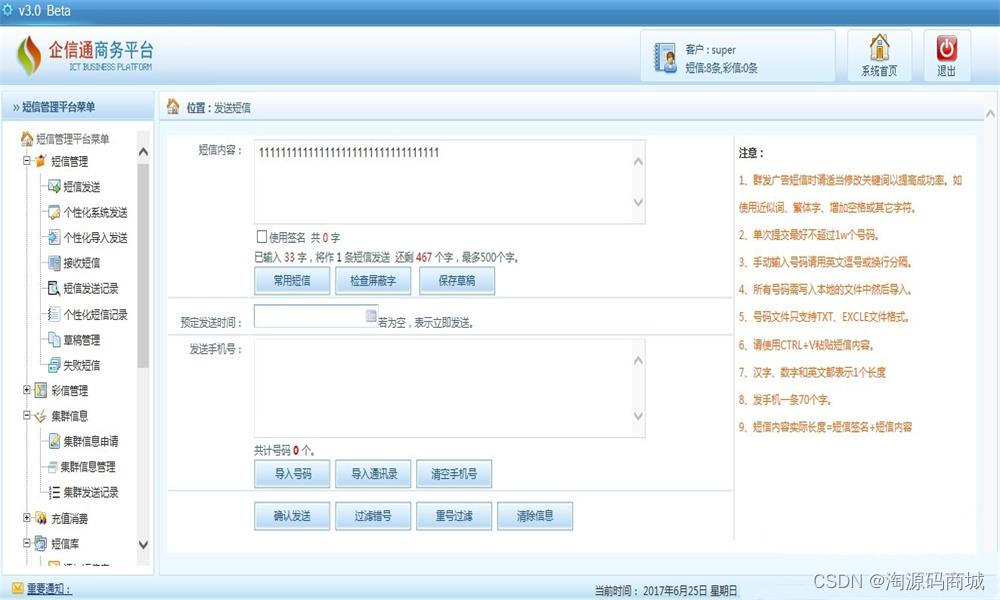
Task: Open 接收短信 in the menu tree
Action: click(x=82, y=263)
